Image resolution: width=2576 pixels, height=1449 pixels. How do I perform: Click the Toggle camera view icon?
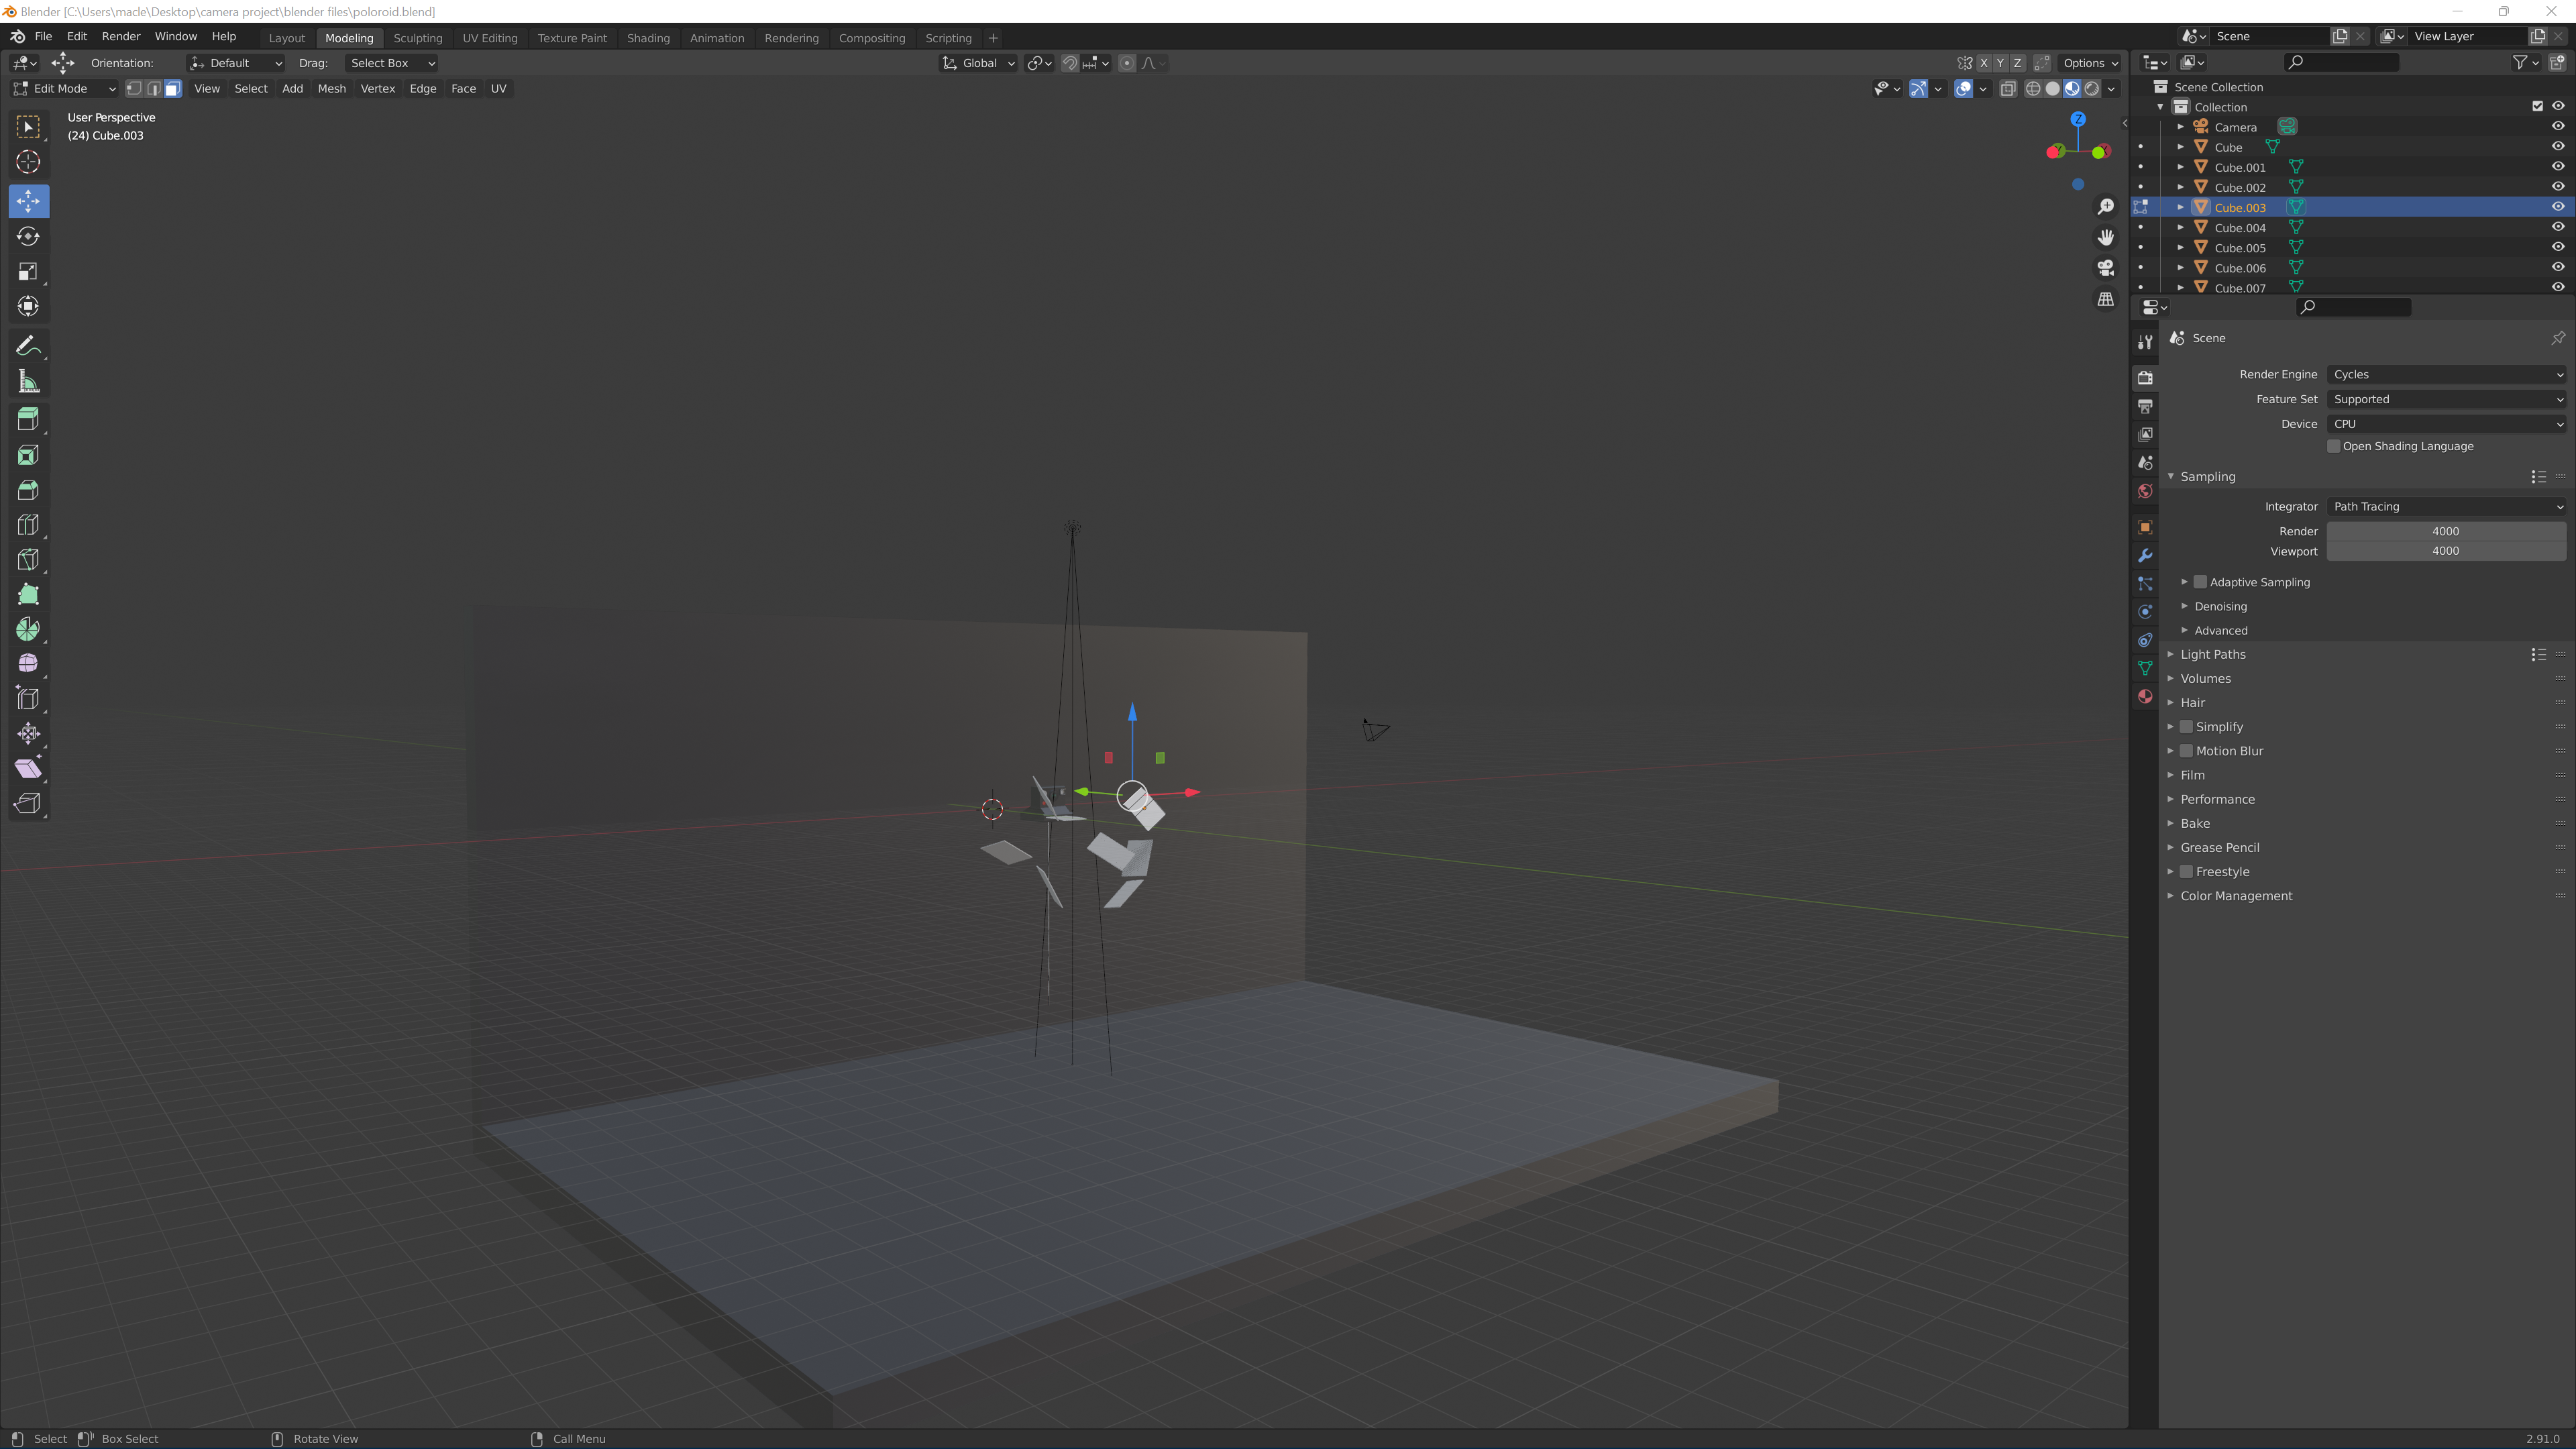click(x=2106, y=268)
